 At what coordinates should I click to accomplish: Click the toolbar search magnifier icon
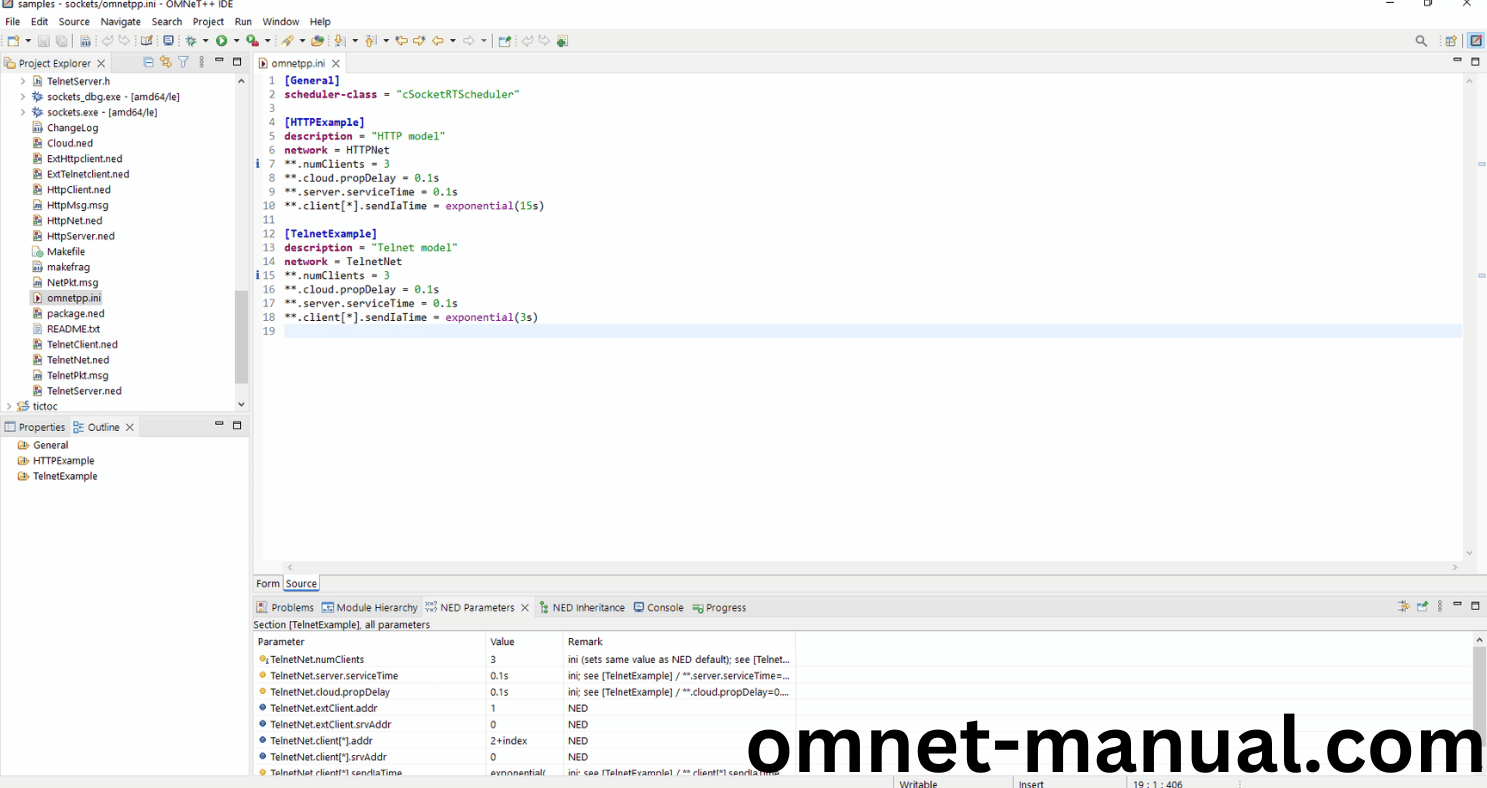pos(1421,41)
